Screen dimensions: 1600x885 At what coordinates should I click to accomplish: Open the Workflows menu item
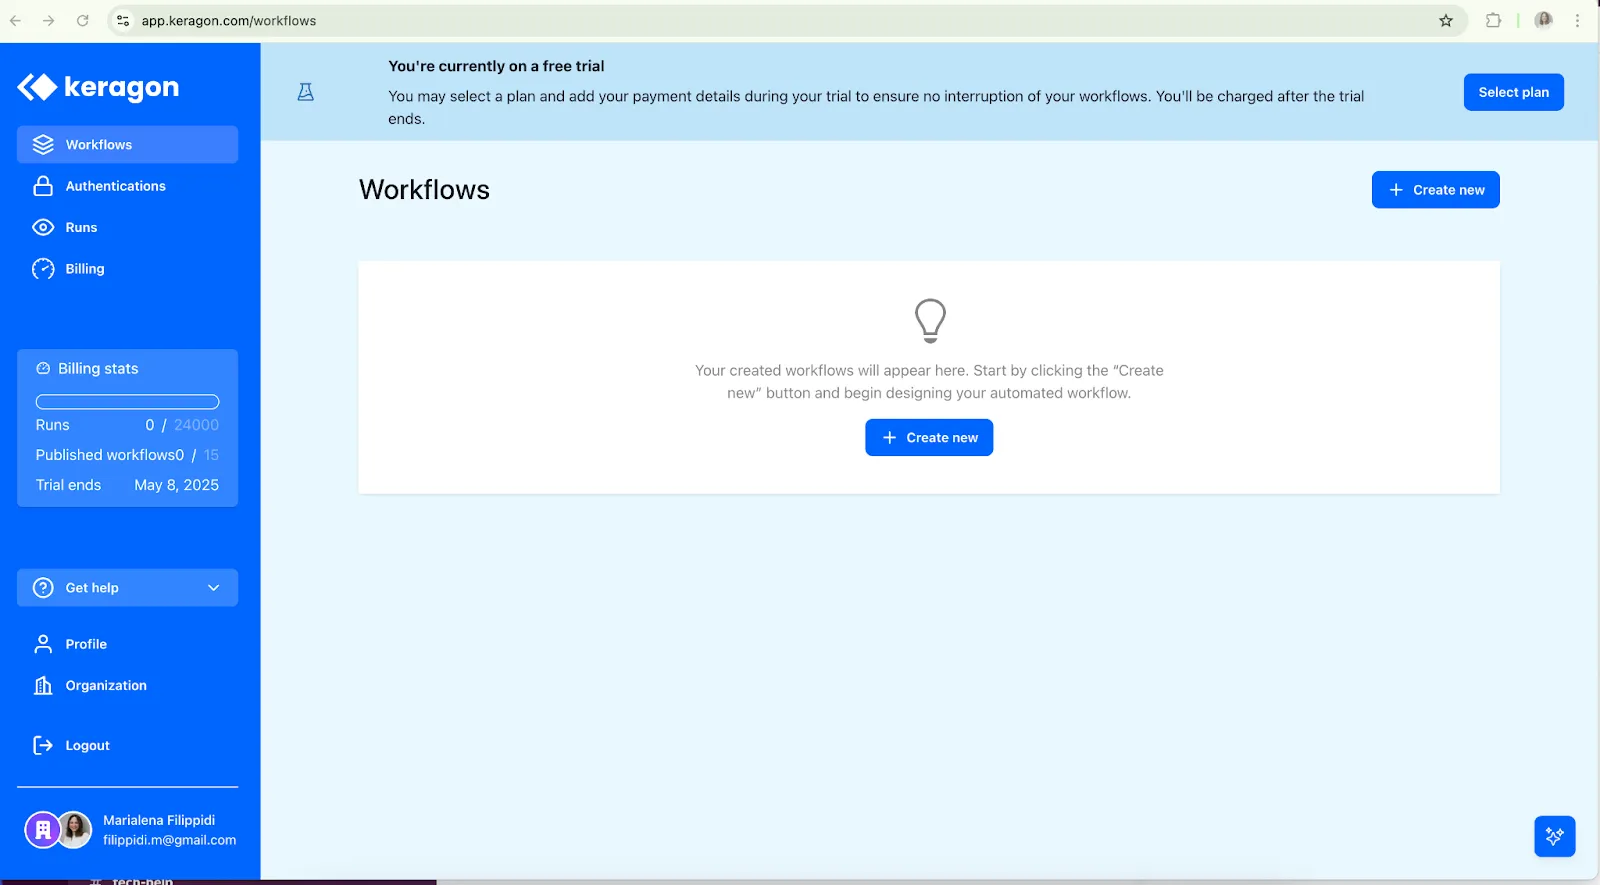coord(127,145)
